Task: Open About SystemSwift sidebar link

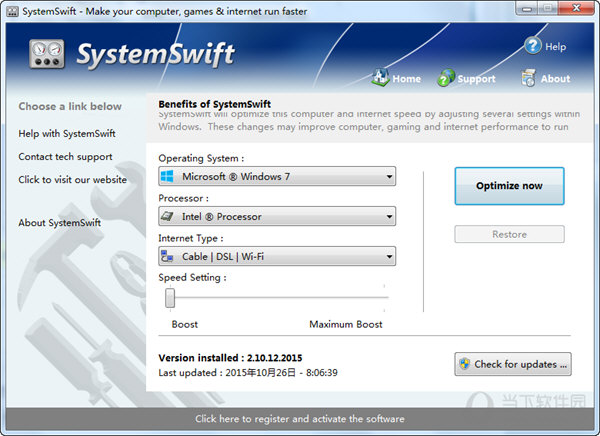Action: (x=60, y=222)
